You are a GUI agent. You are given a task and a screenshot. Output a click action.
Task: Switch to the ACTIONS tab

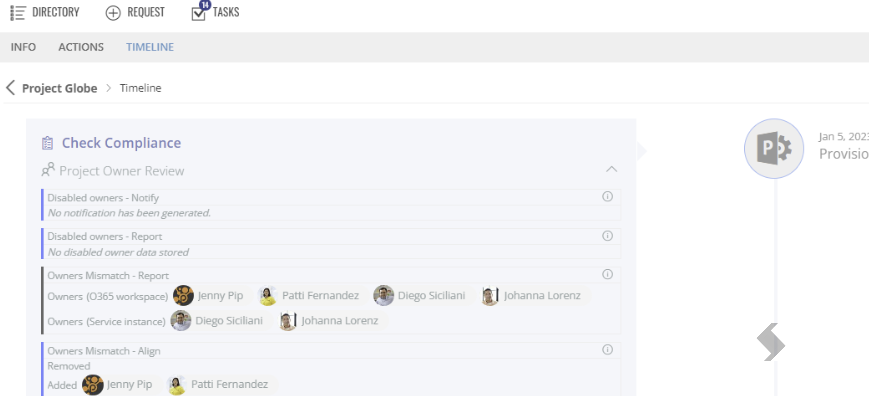tap(81, 47)
